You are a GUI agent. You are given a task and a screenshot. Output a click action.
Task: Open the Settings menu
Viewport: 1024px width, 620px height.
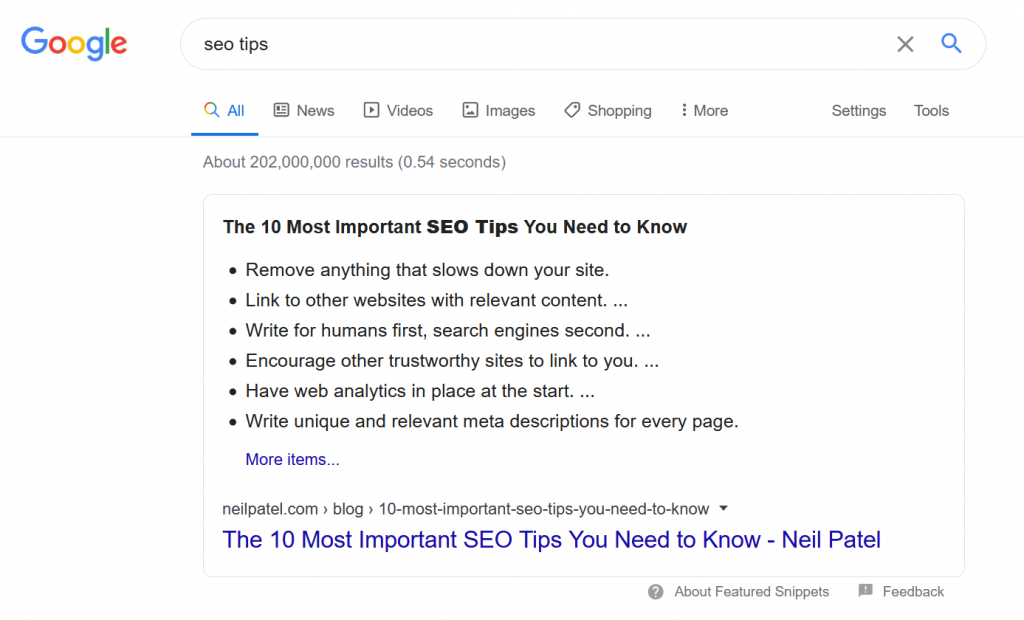pos(858,111)
